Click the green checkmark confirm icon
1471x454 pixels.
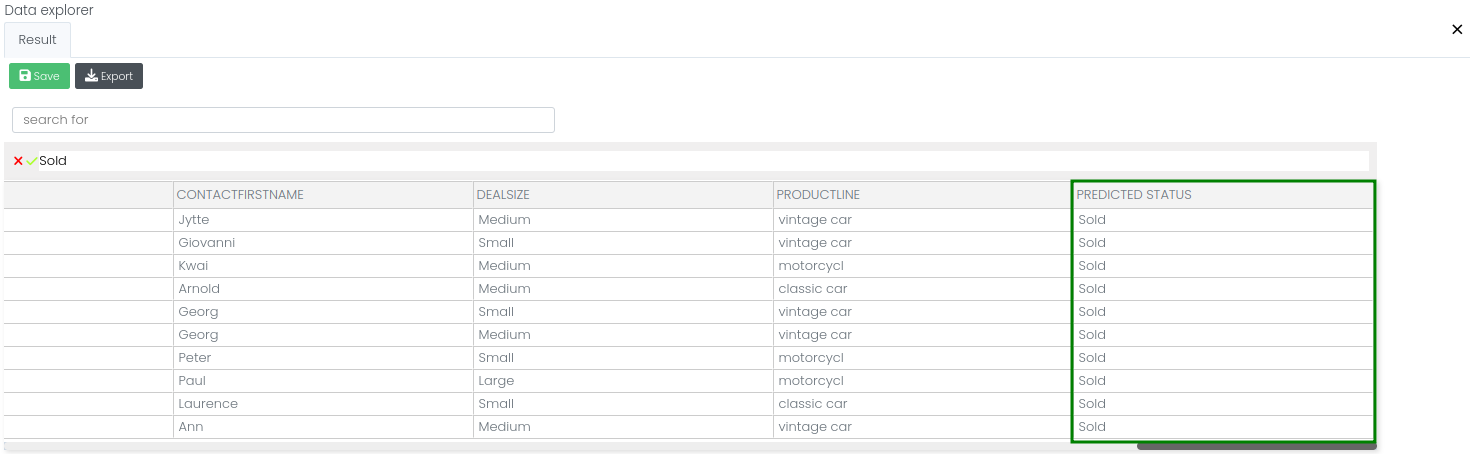click(x=32, y=161)
